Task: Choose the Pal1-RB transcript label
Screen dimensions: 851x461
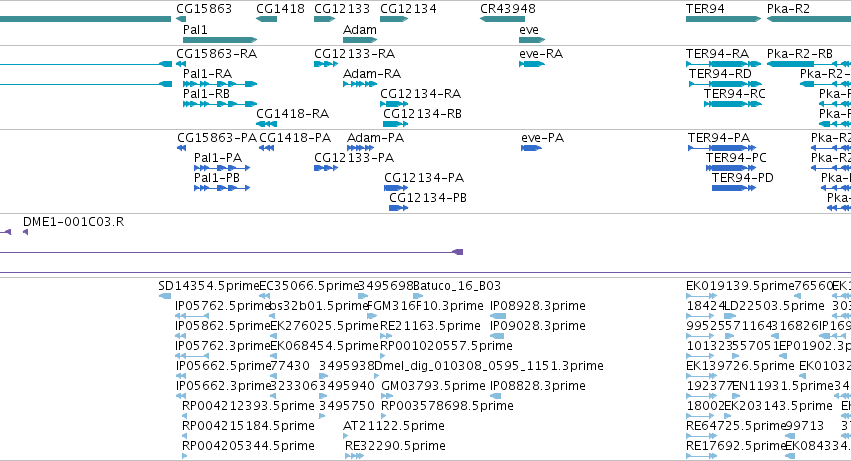Action: click(x=206, y=94)
